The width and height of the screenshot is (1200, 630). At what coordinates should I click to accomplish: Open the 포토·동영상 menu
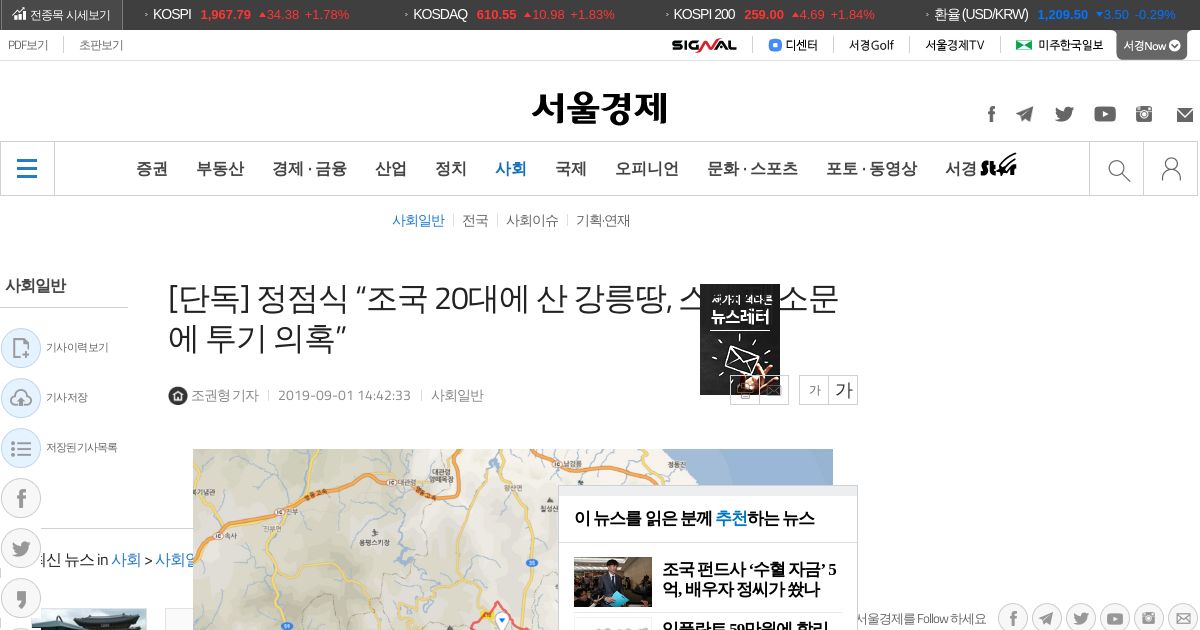point(871,169)
